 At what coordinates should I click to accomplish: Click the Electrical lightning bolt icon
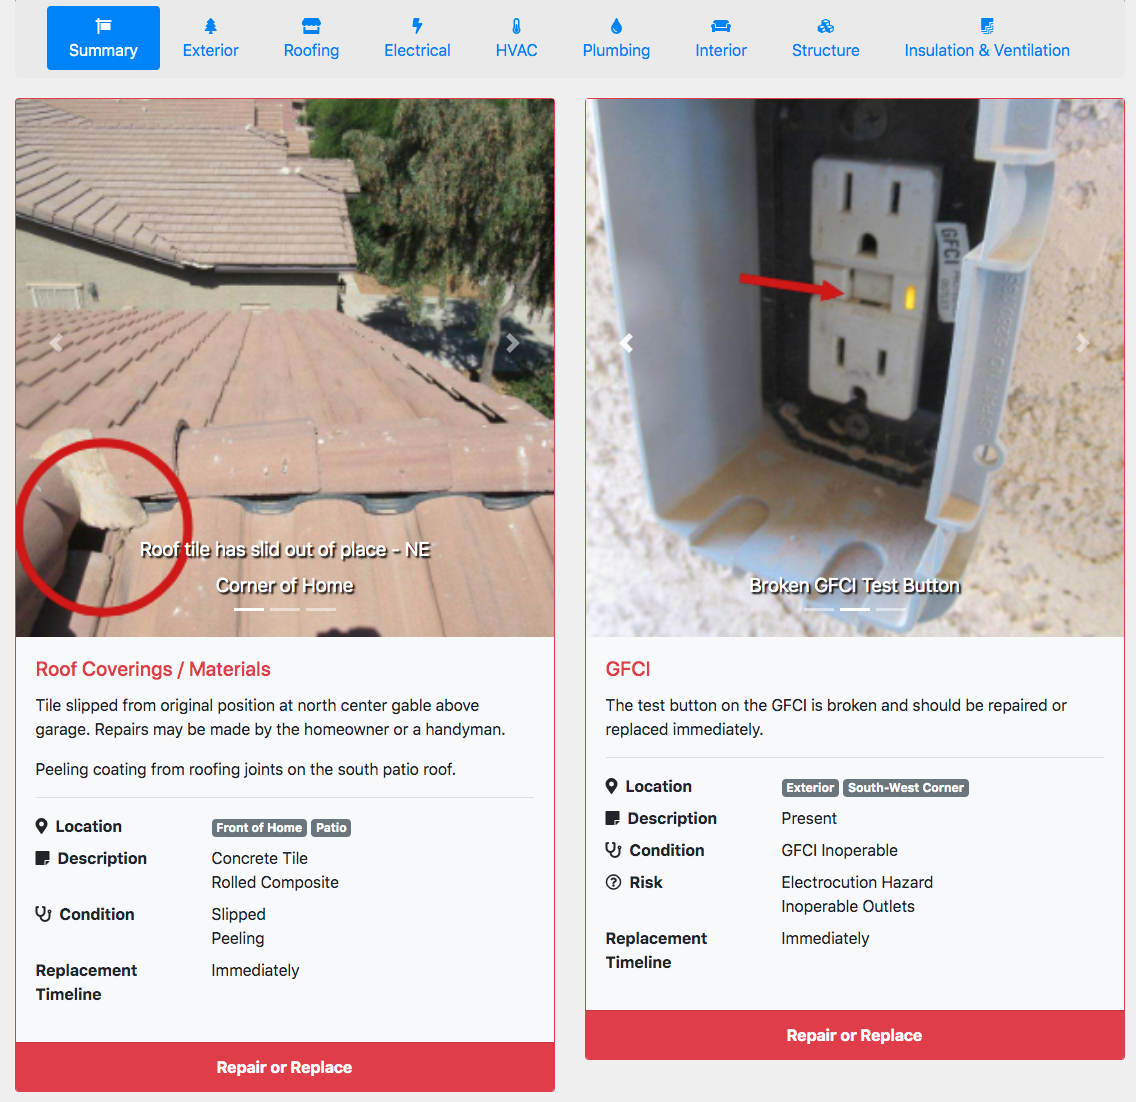pyautogui.click(x=417, y=27)
